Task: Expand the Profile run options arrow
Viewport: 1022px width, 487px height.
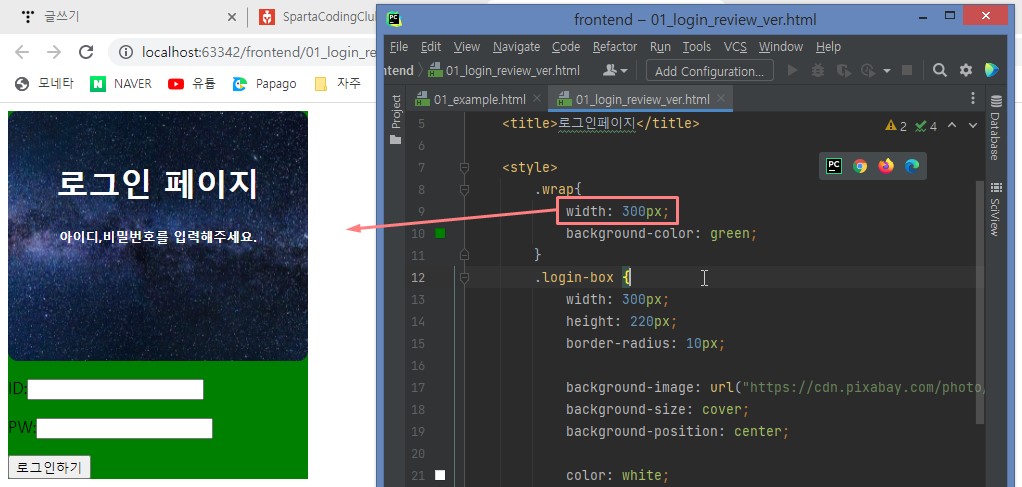Action: coord(886,70)
